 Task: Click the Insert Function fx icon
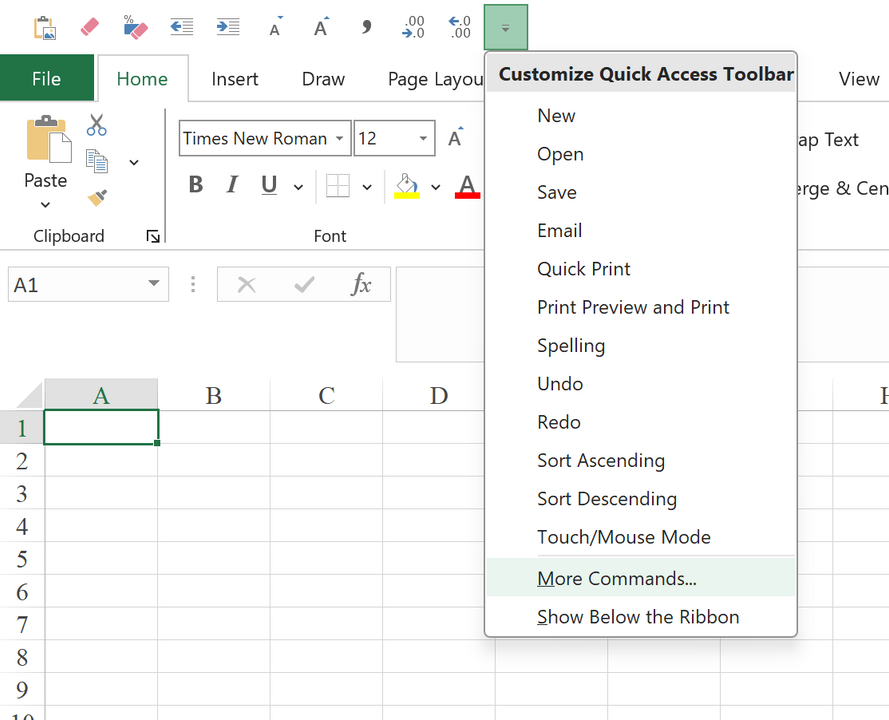point(361,285)
